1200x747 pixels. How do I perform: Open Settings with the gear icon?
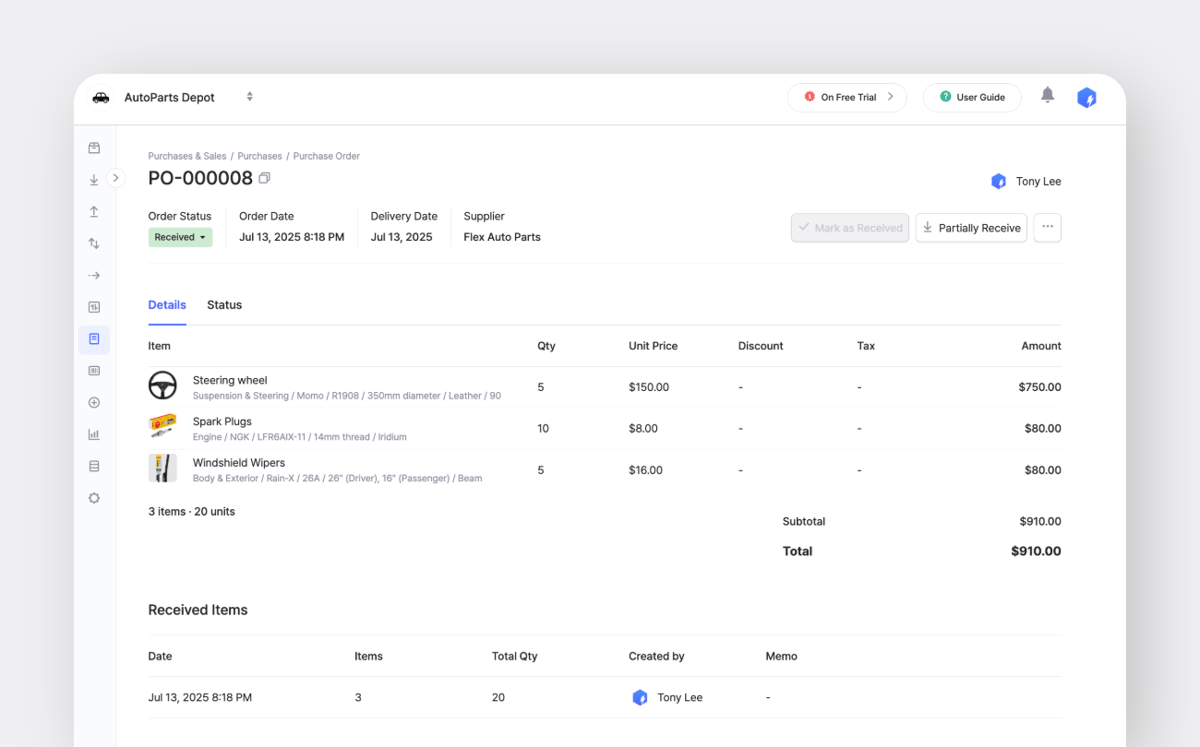pyautogui.click(x=93, y=498)
